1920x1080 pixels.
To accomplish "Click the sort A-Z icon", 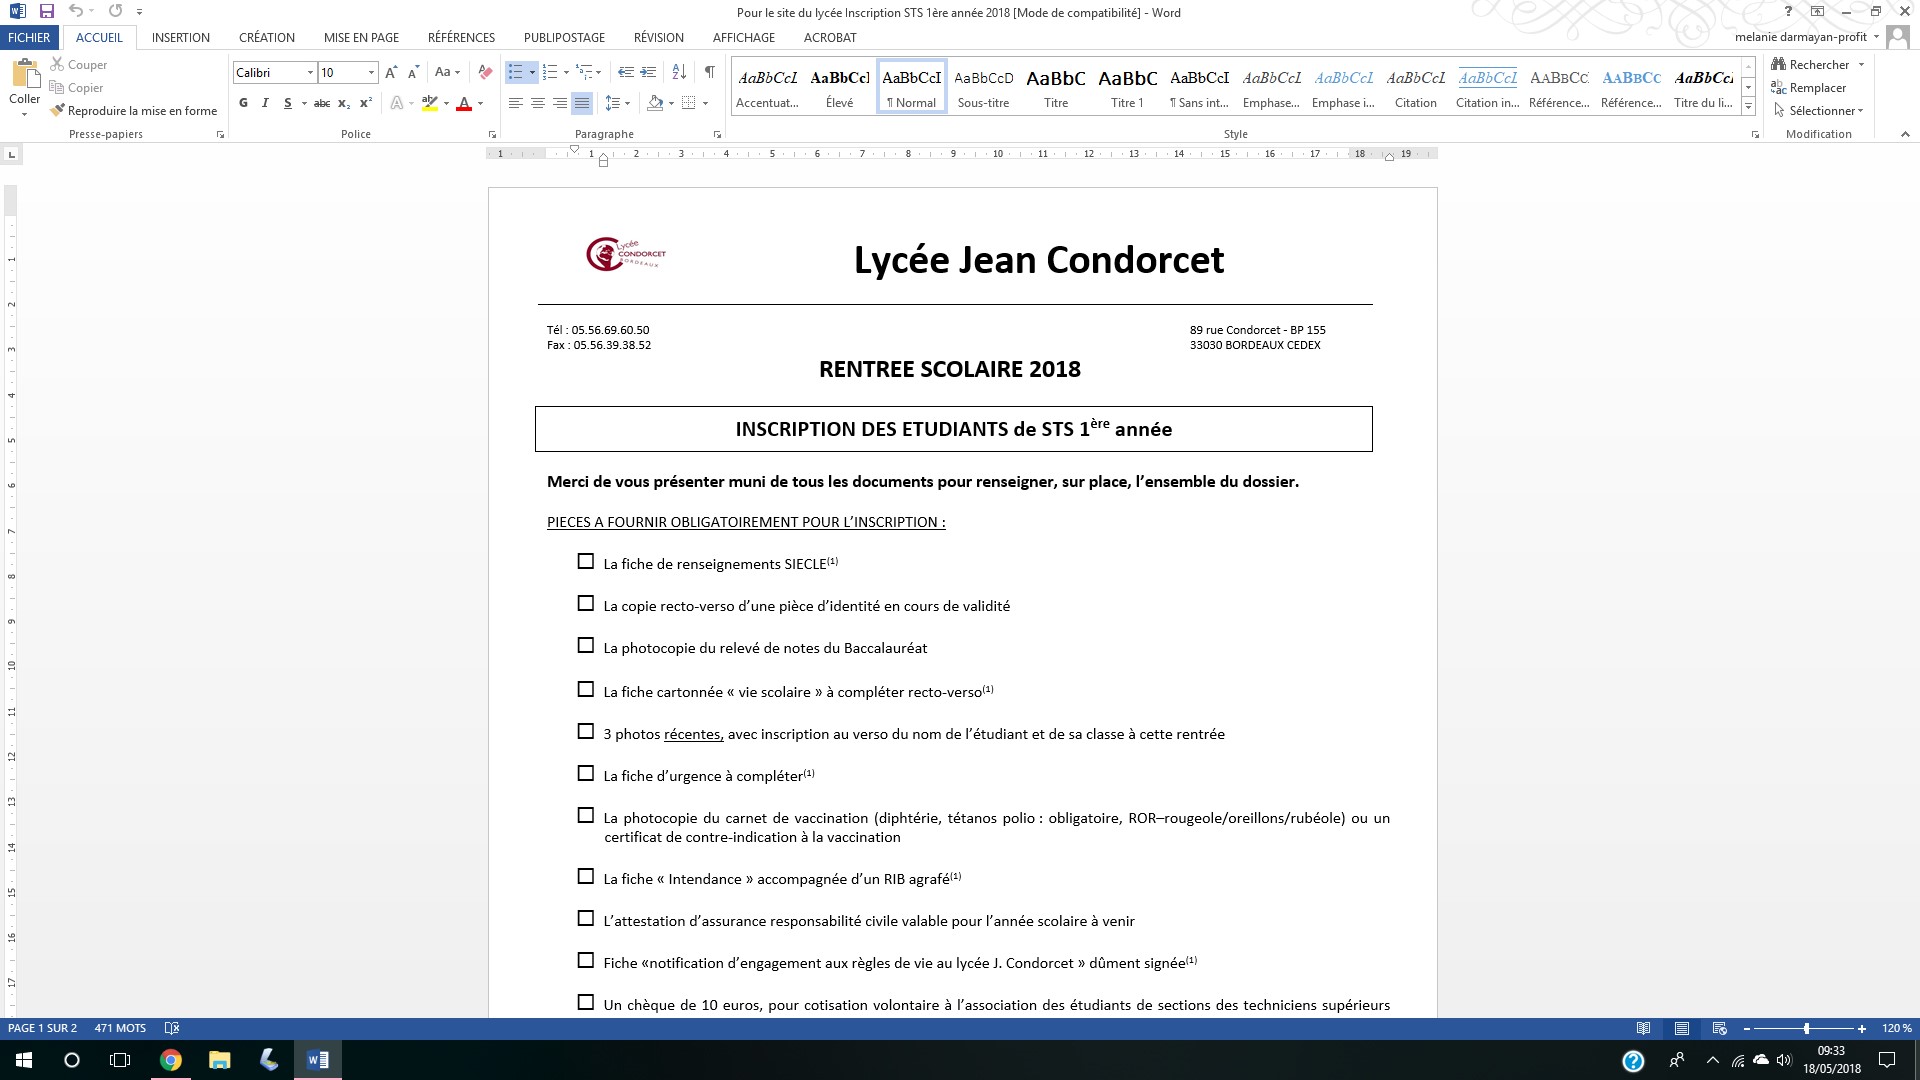I will [x=679, y=72].
